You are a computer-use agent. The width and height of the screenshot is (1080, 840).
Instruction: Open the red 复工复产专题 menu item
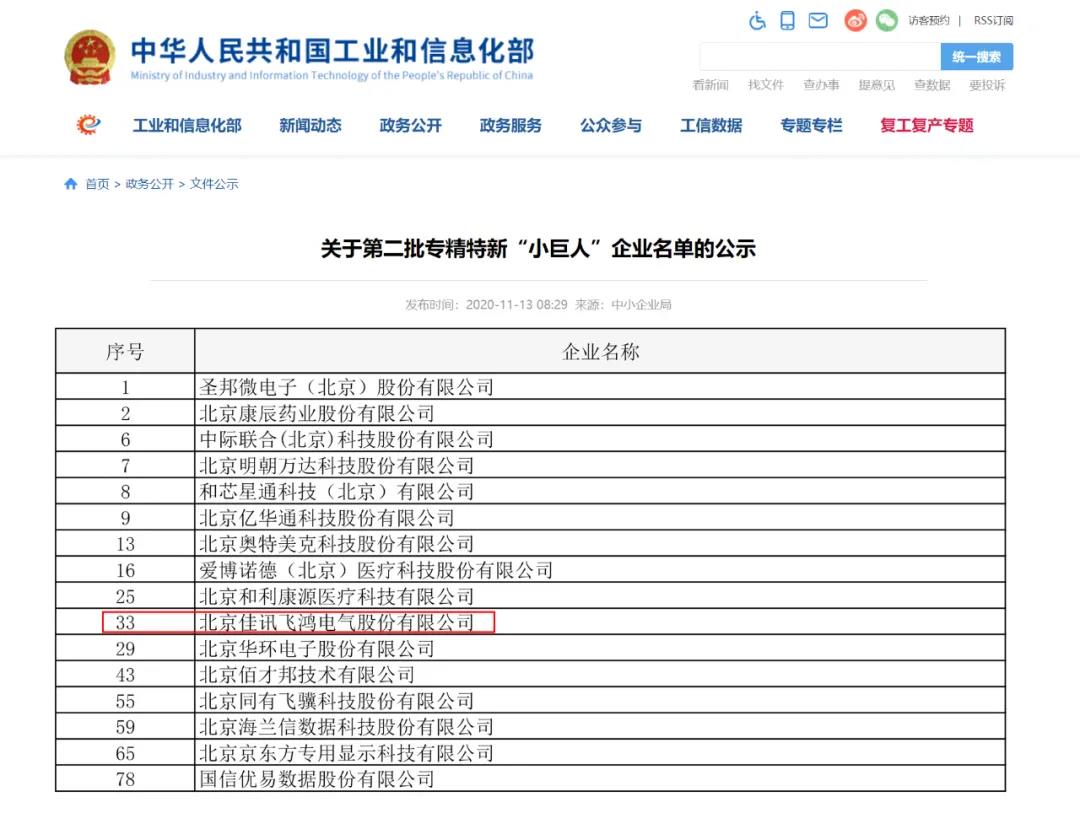(926, 126)
